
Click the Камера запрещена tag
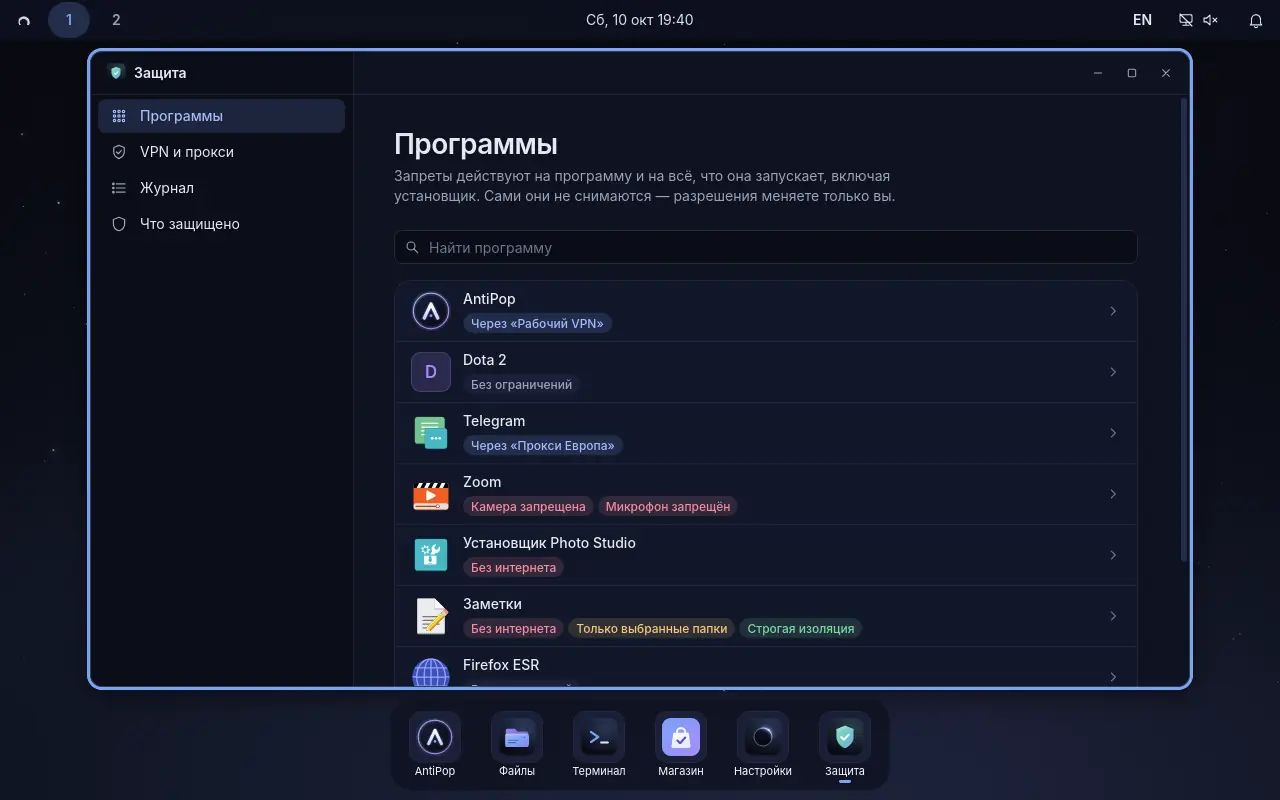click(x=528, y=507)
